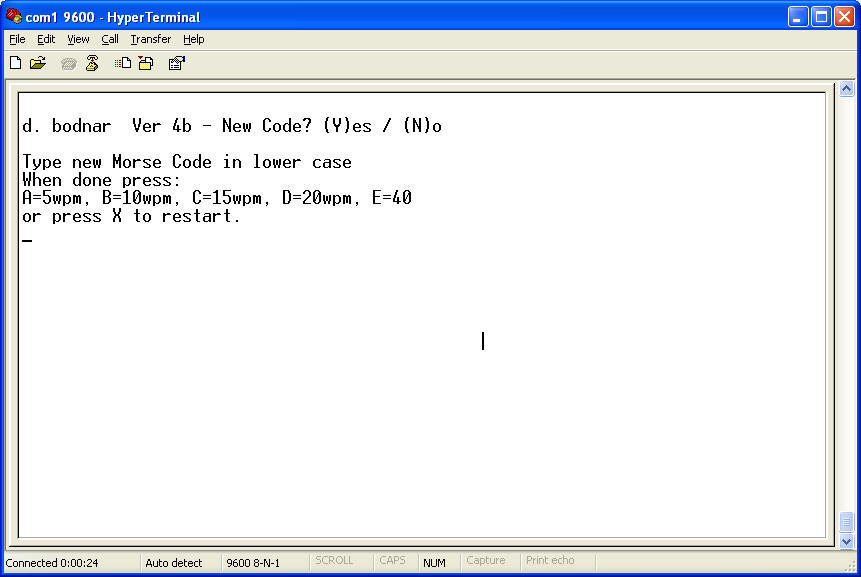Expand the Call menu

110,39
